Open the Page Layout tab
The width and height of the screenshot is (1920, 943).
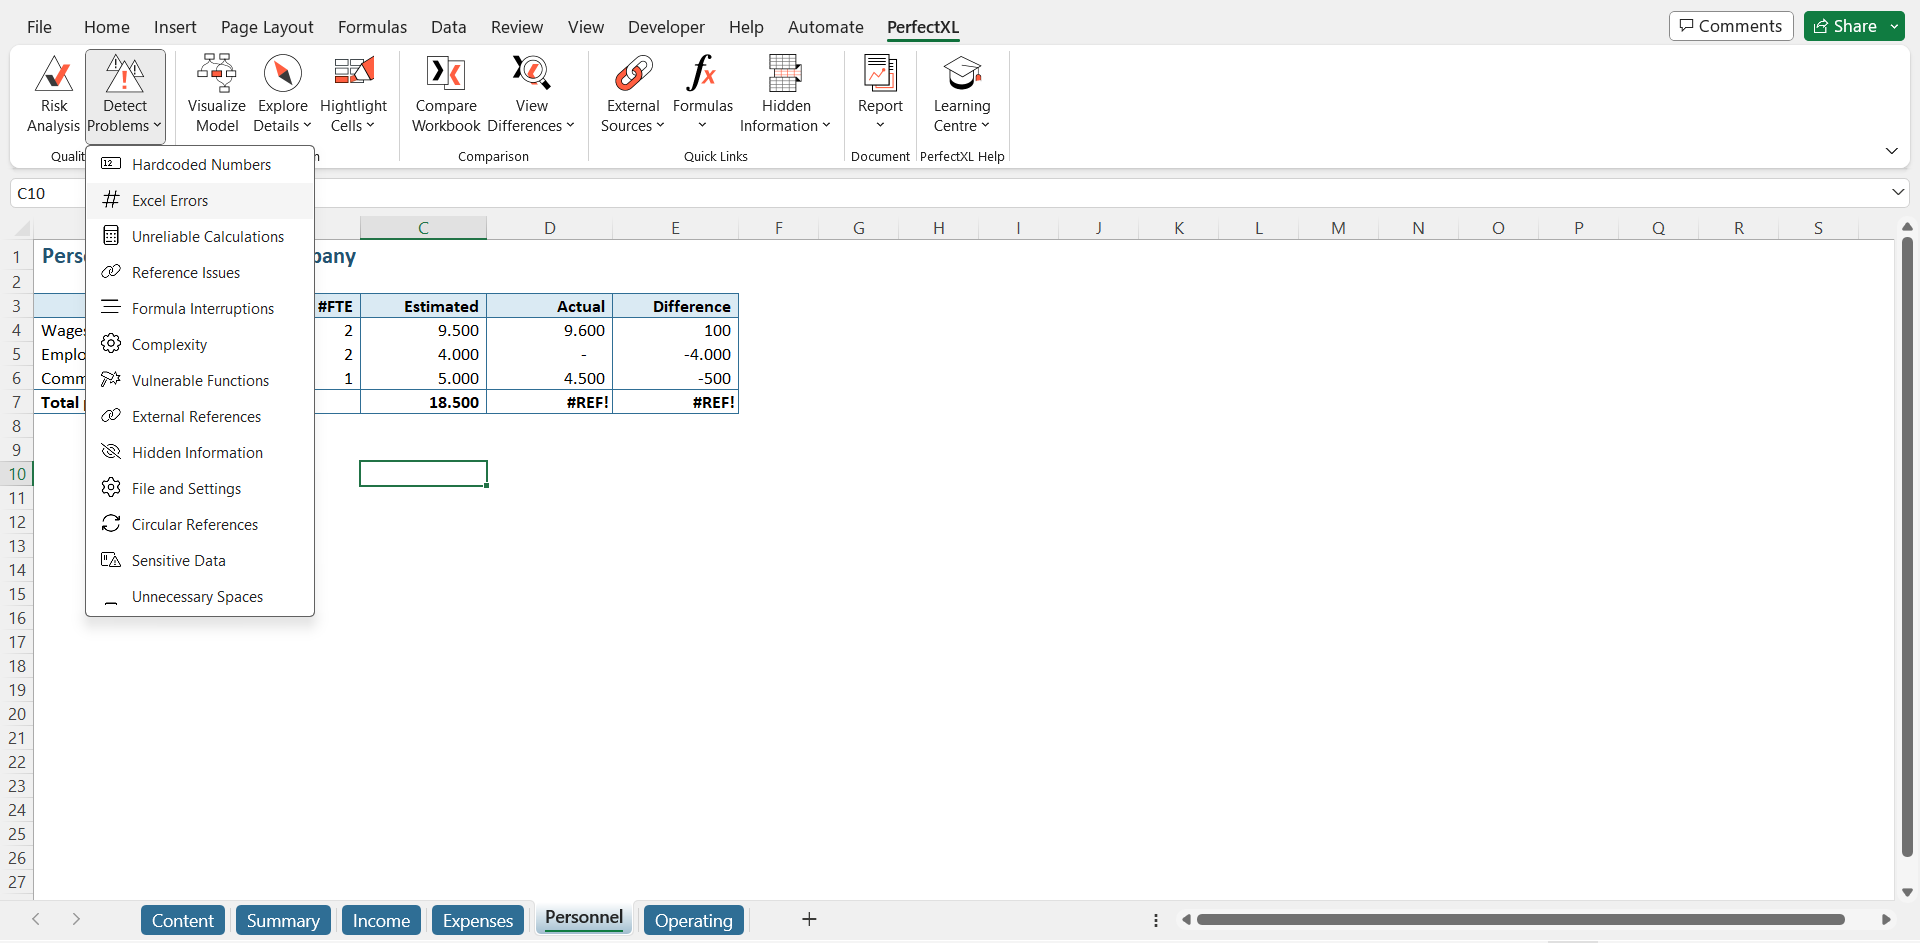(x=267, y=27)
